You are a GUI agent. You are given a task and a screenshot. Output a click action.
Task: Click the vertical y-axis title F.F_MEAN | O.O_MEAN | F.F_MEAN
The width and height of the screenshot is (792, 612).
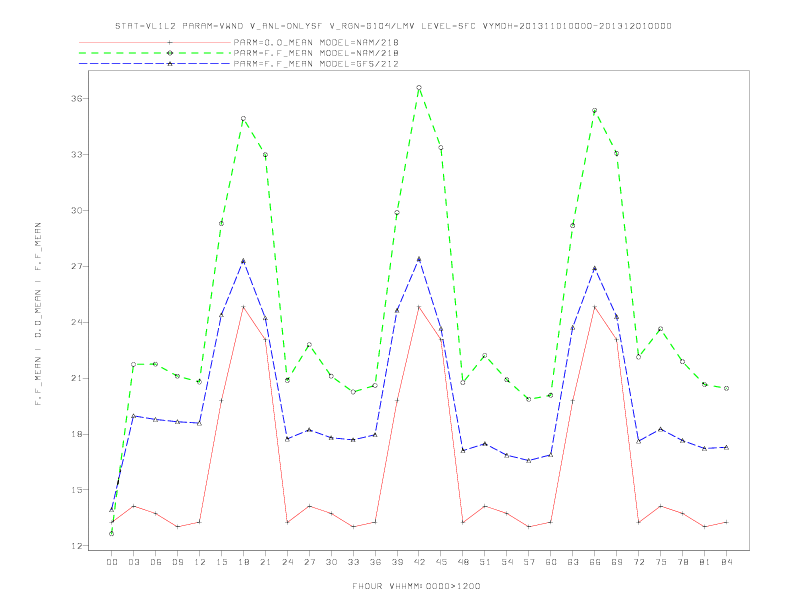pos(38,314)
